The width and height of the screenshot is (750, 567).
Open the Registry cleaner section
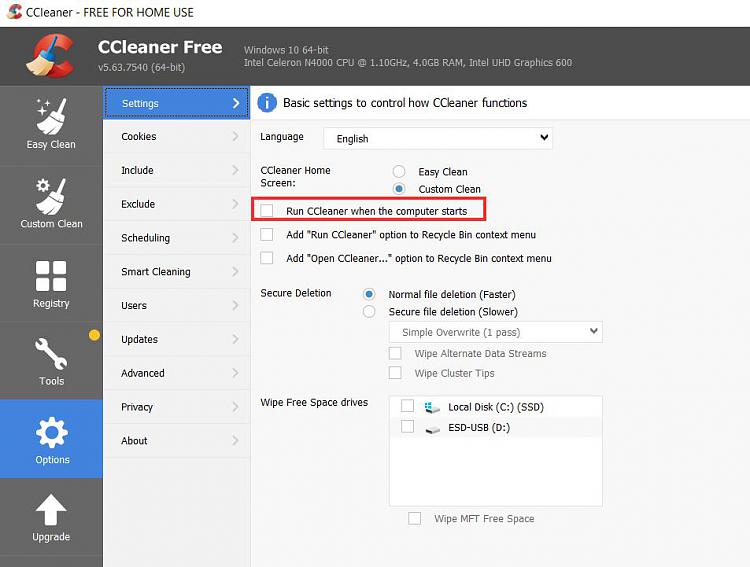tap(51, 284)
